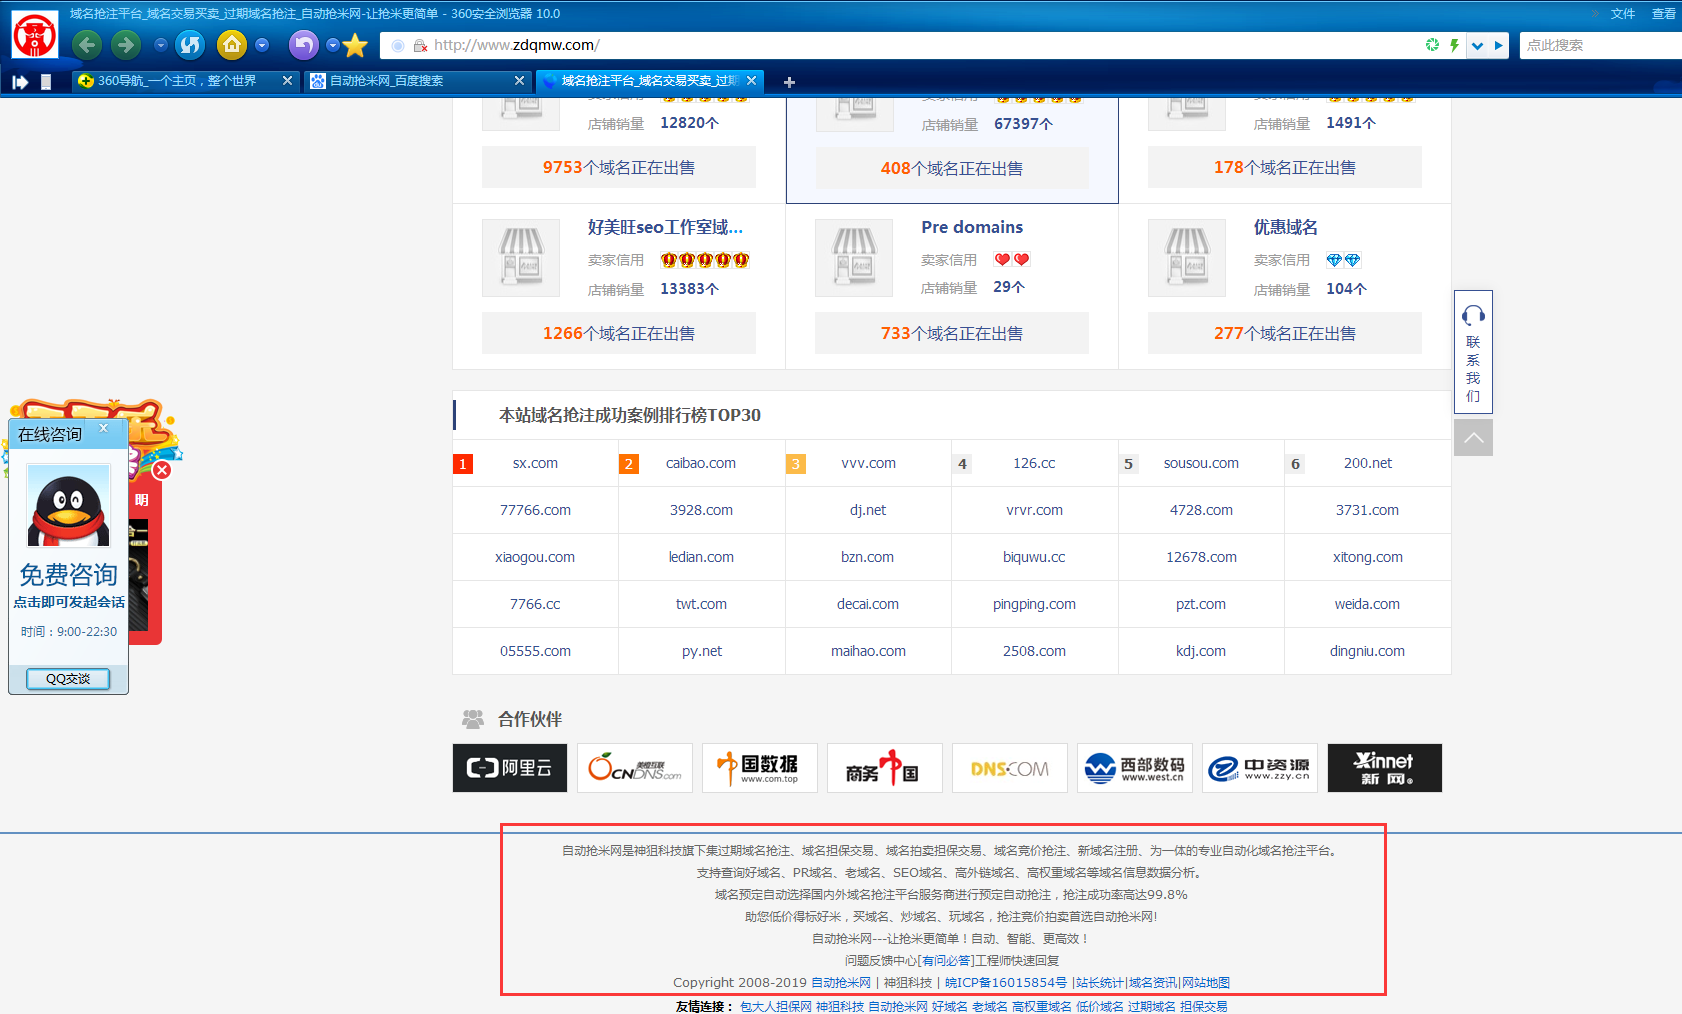1682x1014 pixels.
Task: Click the 9753个域名正在出售 button
Action: tap(618, 168)
